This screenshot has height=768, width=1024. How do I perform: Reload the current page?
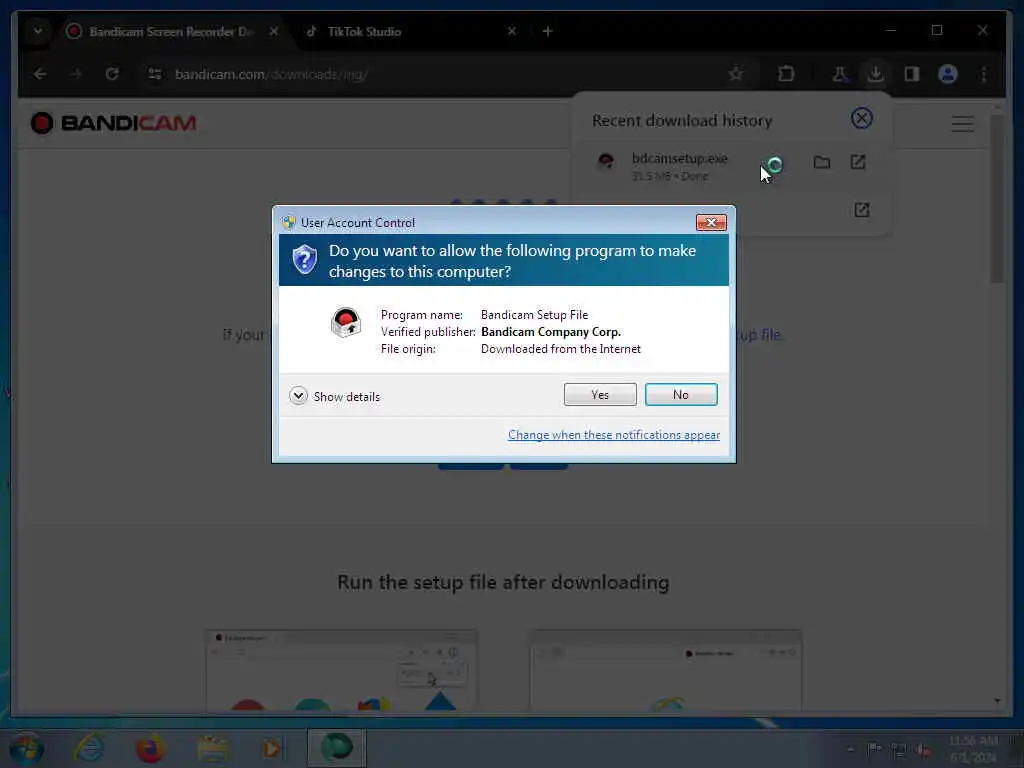click(x=112, y=74)
